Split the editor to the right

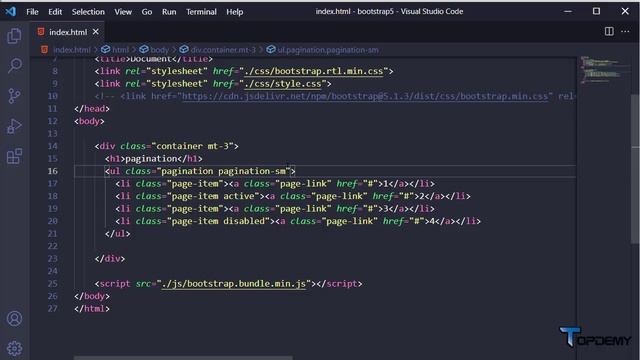pos(609,31)
